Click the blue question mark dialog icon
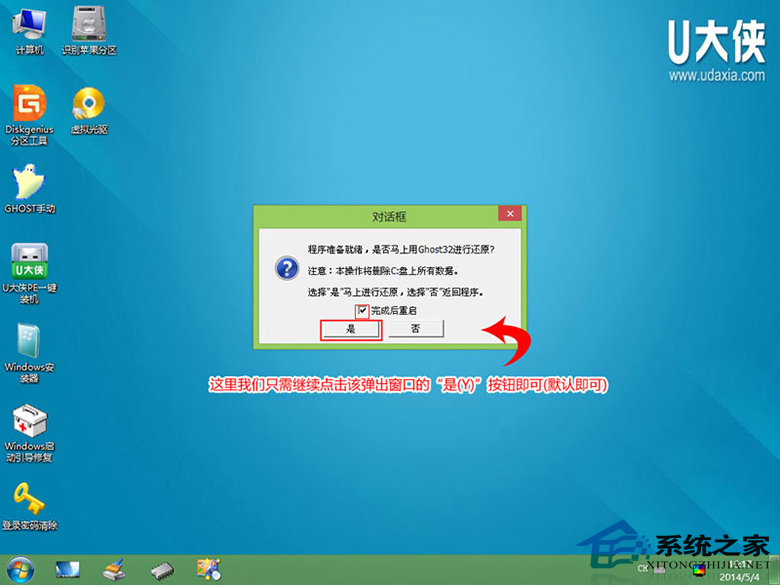The height and width of the screenshot is (585, 780). tap(287, 269)
